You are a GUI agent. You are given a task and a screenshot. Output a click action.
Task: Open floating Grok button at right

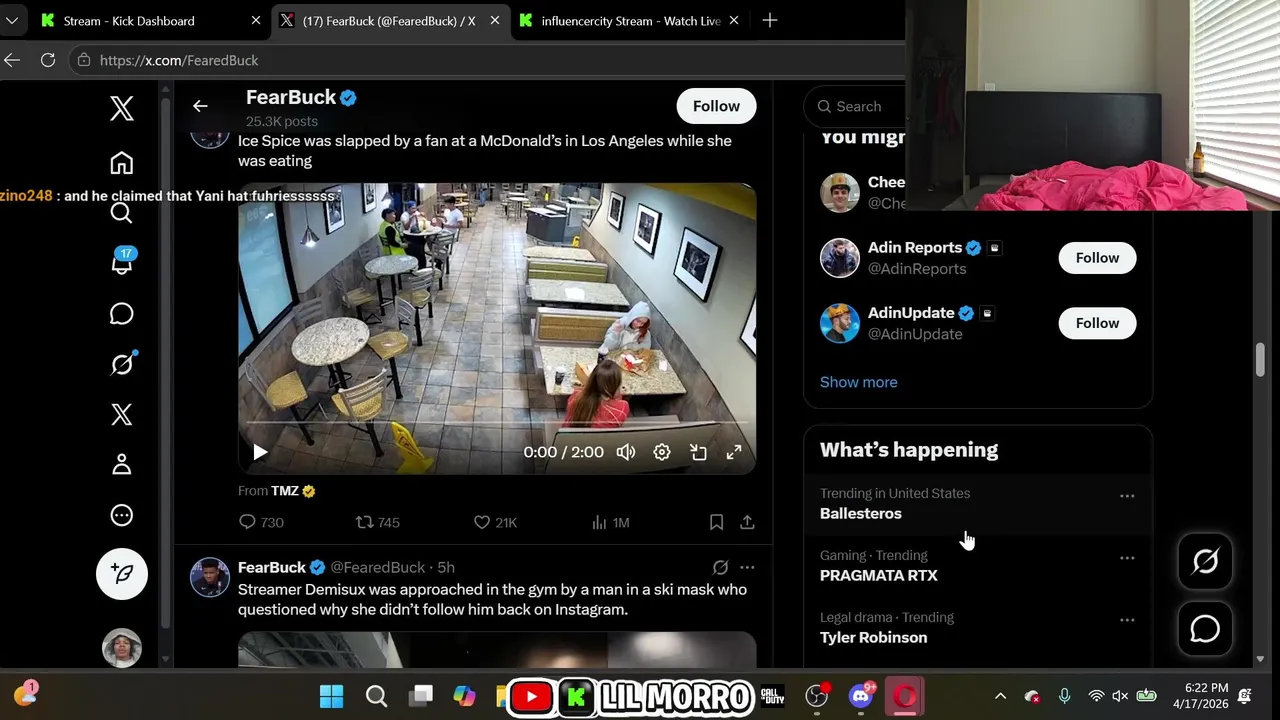pos(1205,562)
